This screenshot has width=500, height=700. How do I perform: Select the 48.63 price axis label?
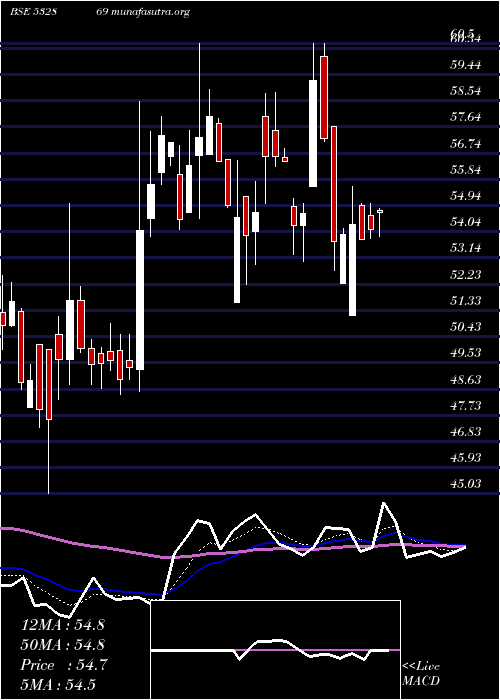click(x=466, y=379)
